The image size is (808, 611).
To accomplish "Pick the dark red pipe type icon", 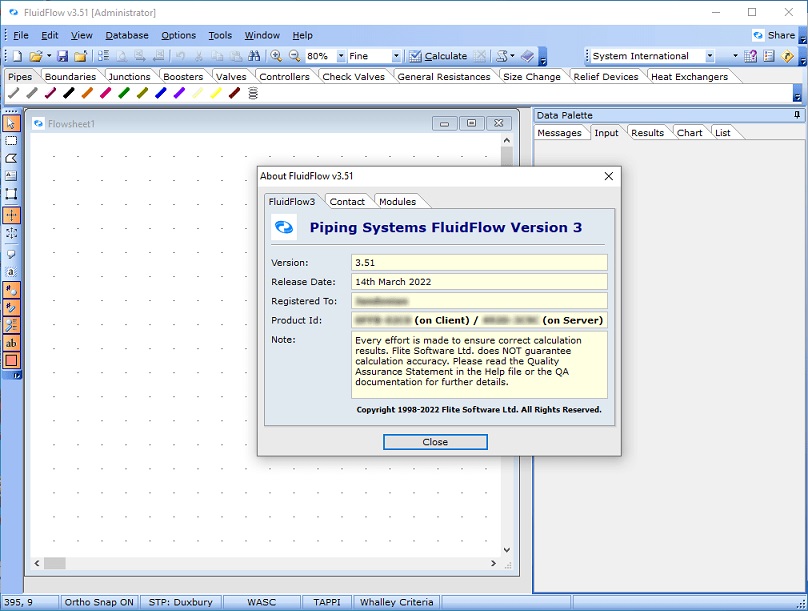I will [234, 93].
